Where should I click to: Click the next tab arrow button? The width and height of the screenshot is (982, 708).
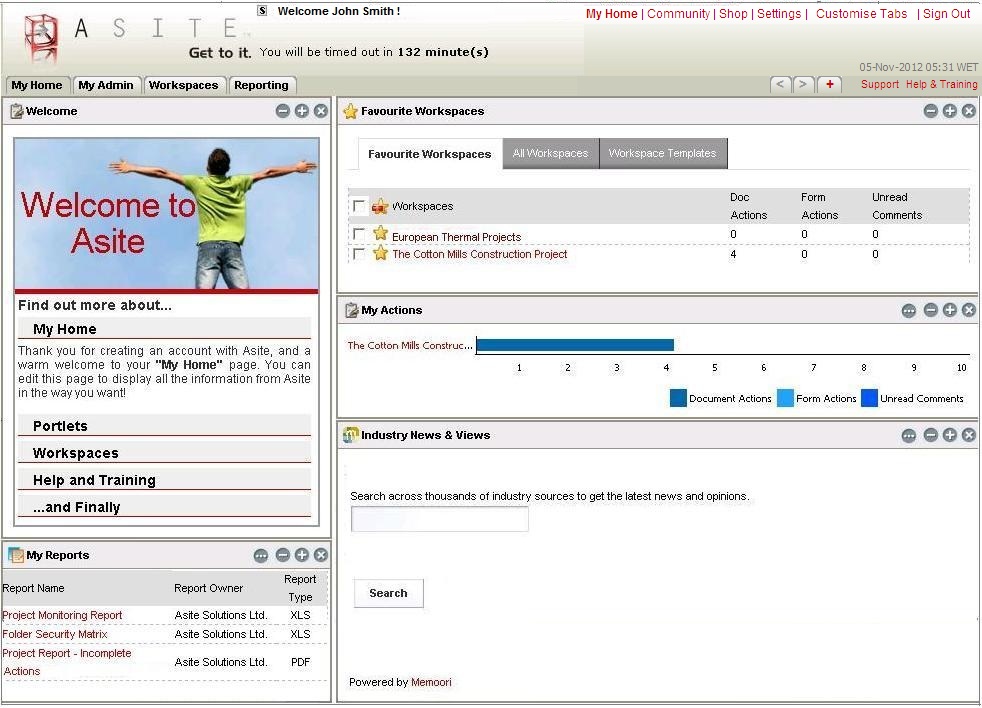pos(804,85)
